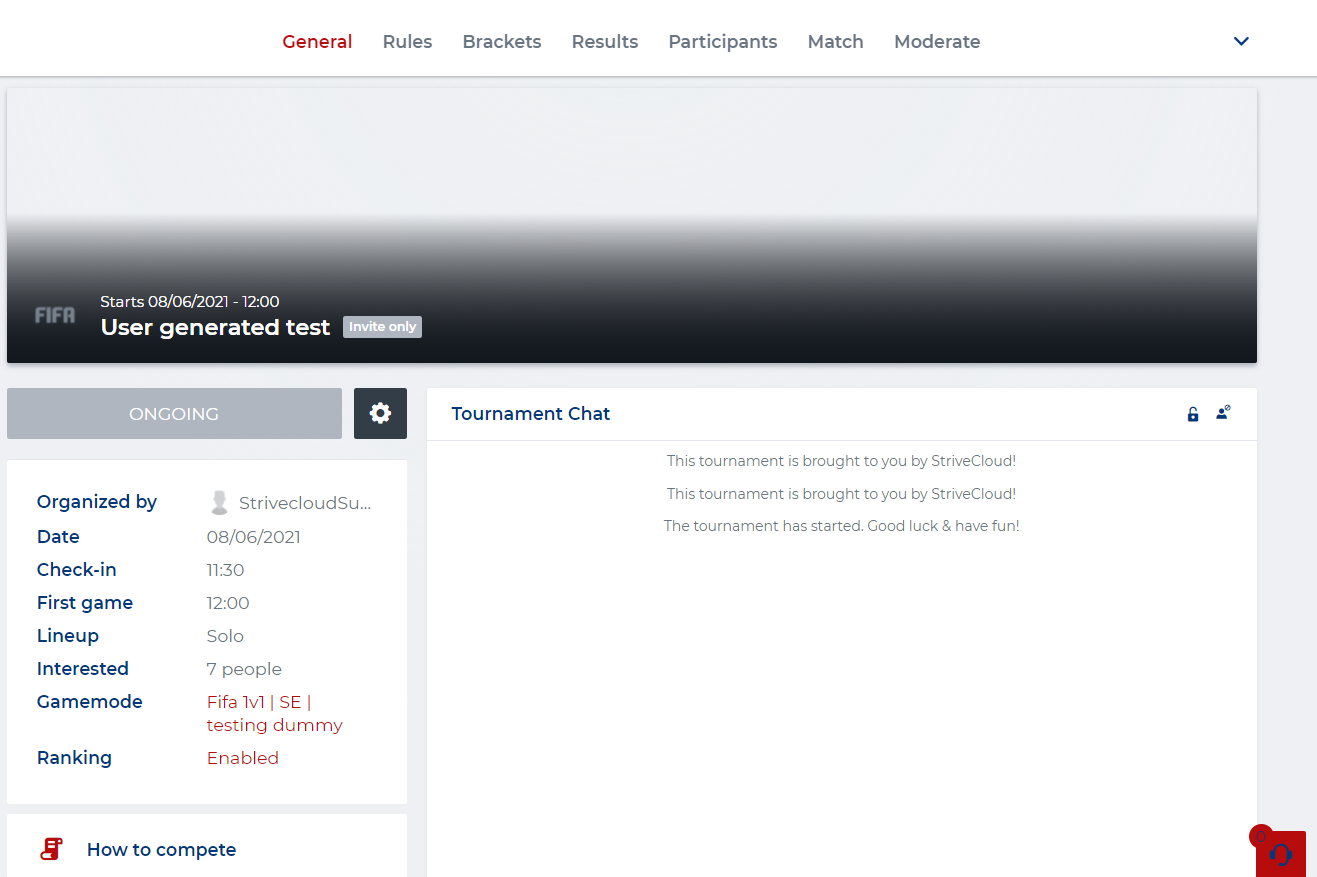The width and height of the screenshot is (1317, 877).
Task: Click the StrivecloudSu... organizer name
Action: click(x=304, y=503)
